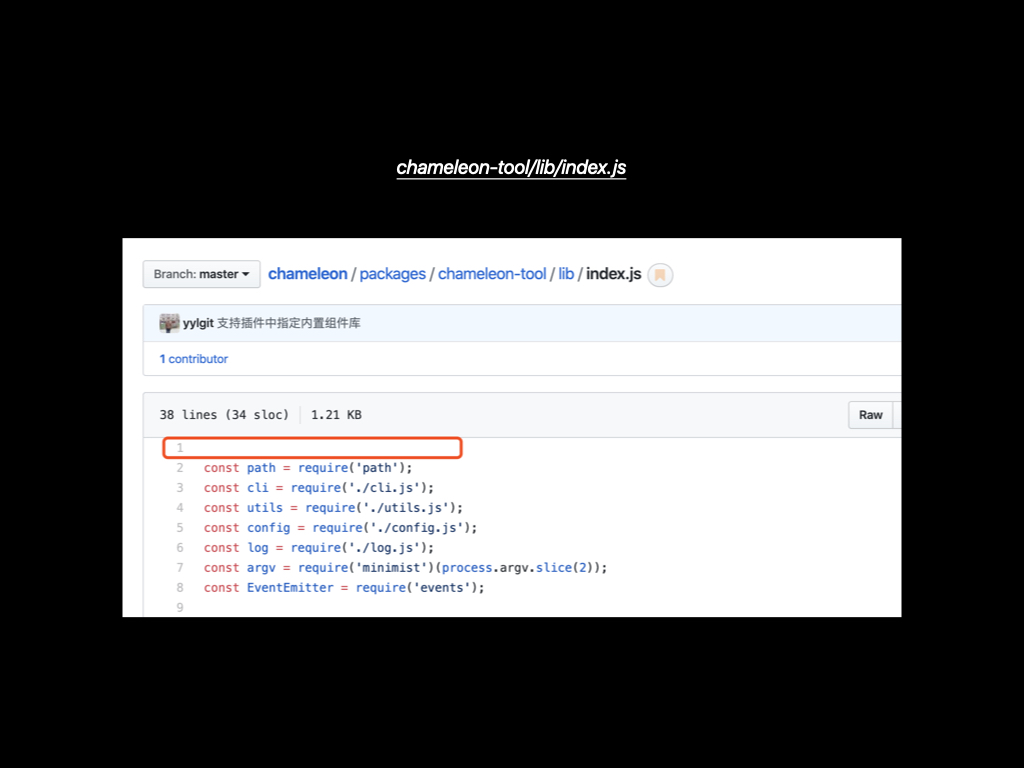Open the lib breadcrumb folder
Screen dimensions: 1024x768
coord(566,274)
